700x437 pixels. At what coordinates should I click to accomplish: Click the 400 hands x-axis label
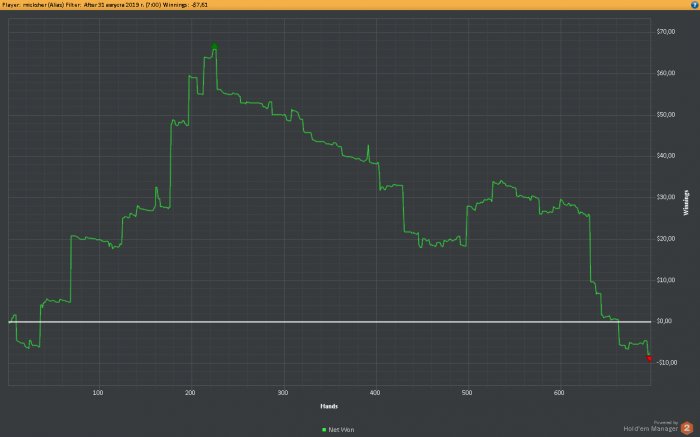pos(375,393)
